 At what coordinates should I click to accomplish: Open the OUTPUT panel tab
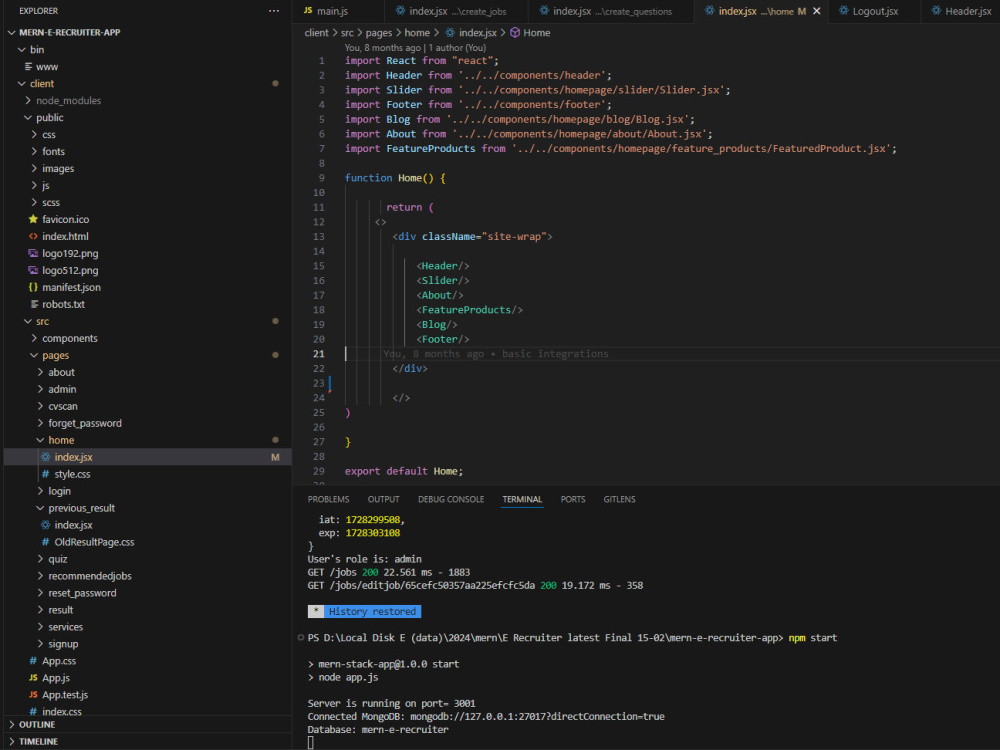point(383,499)
